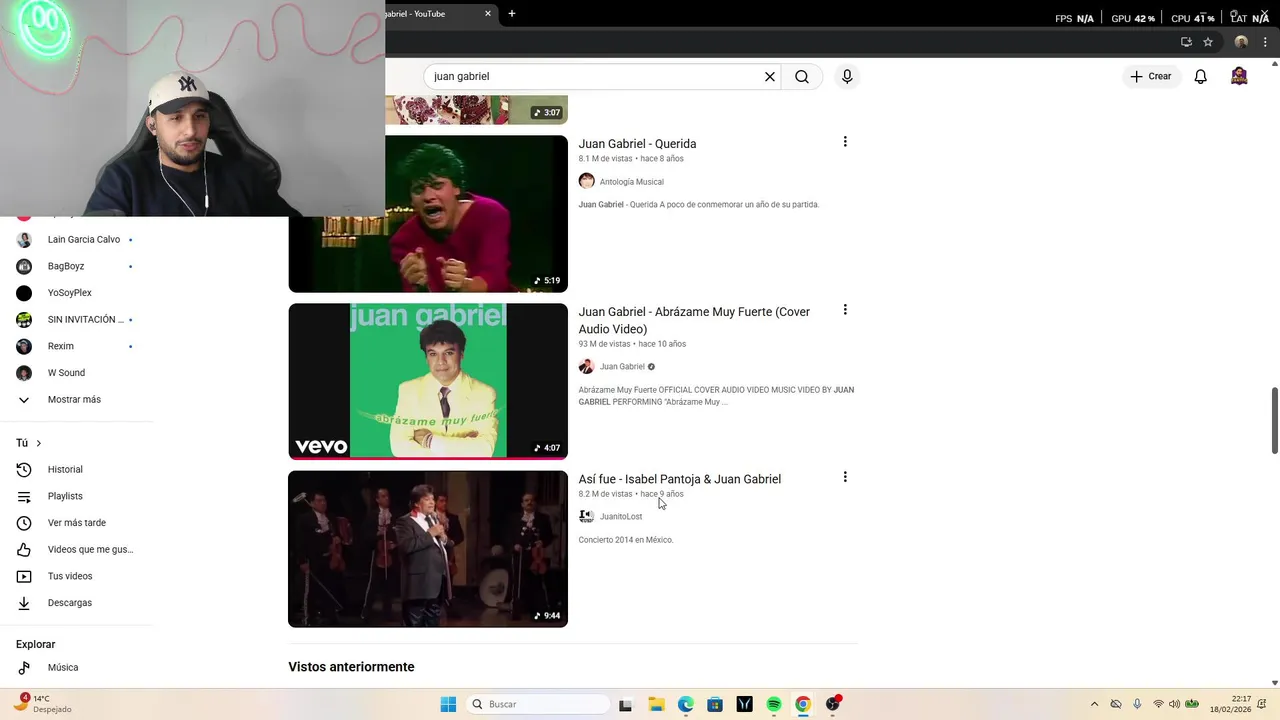Open Microsoft Store from the taskbar

[x=715, y=704]
